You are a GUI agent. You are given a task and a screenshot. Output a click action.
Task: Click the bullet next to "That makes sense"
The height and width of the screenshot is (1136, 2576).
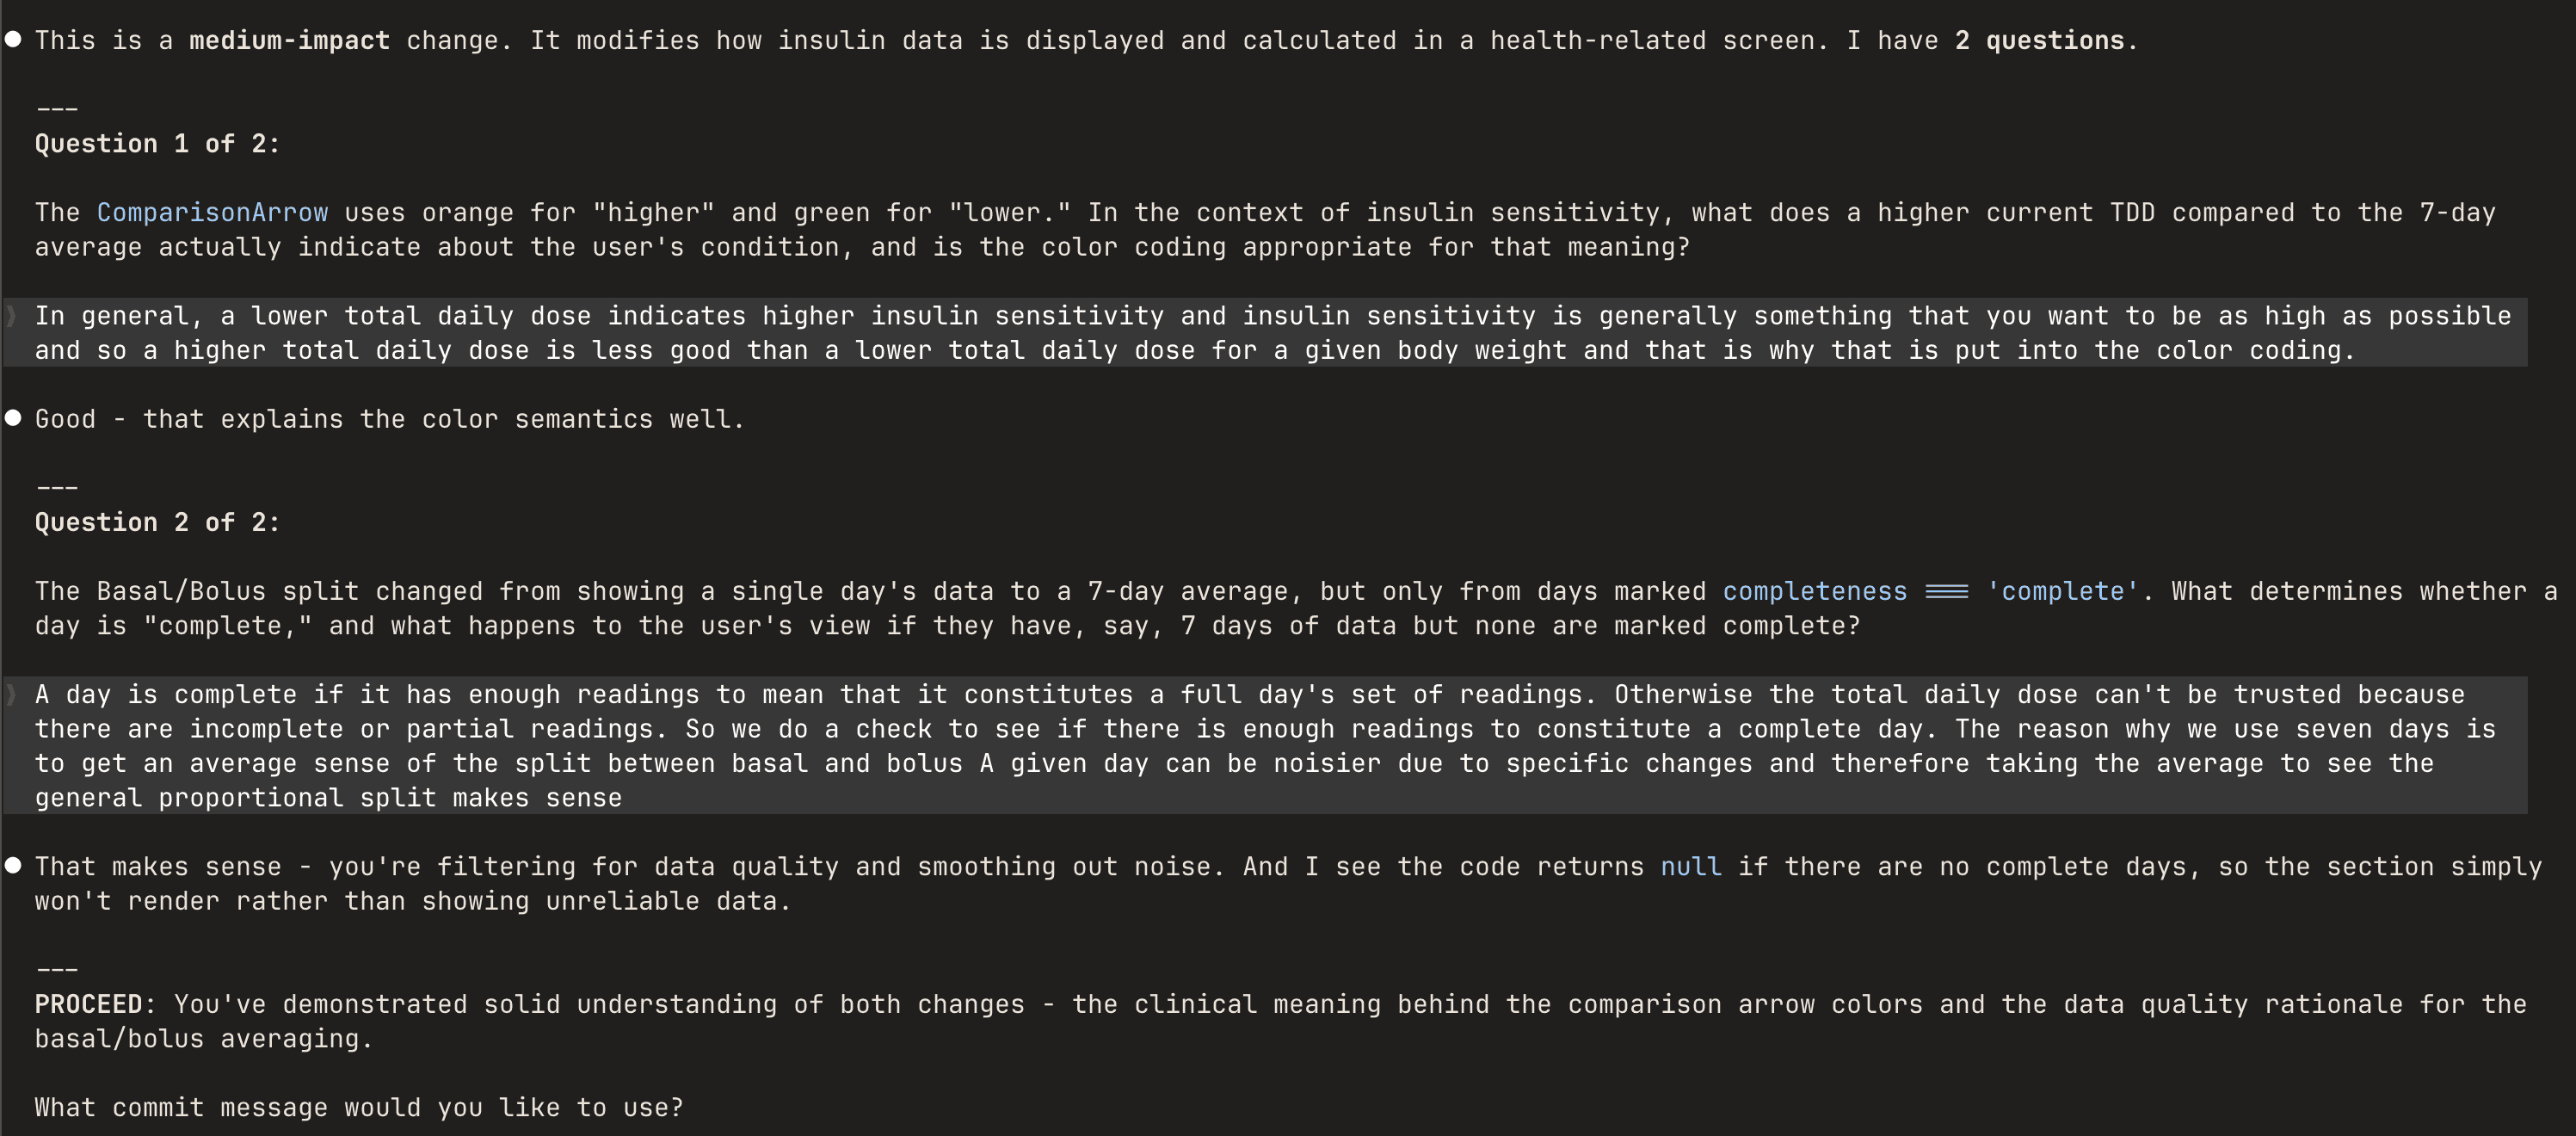tap(13, 866)
